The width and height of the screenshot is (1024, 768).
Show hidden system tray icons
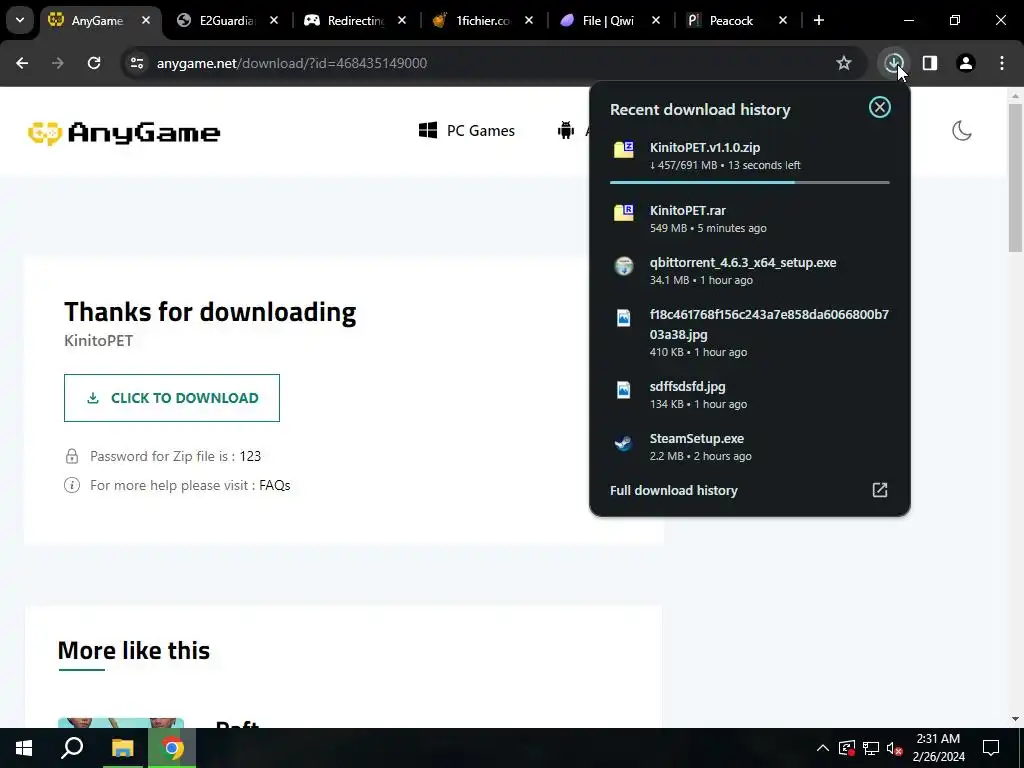[823, 748]
